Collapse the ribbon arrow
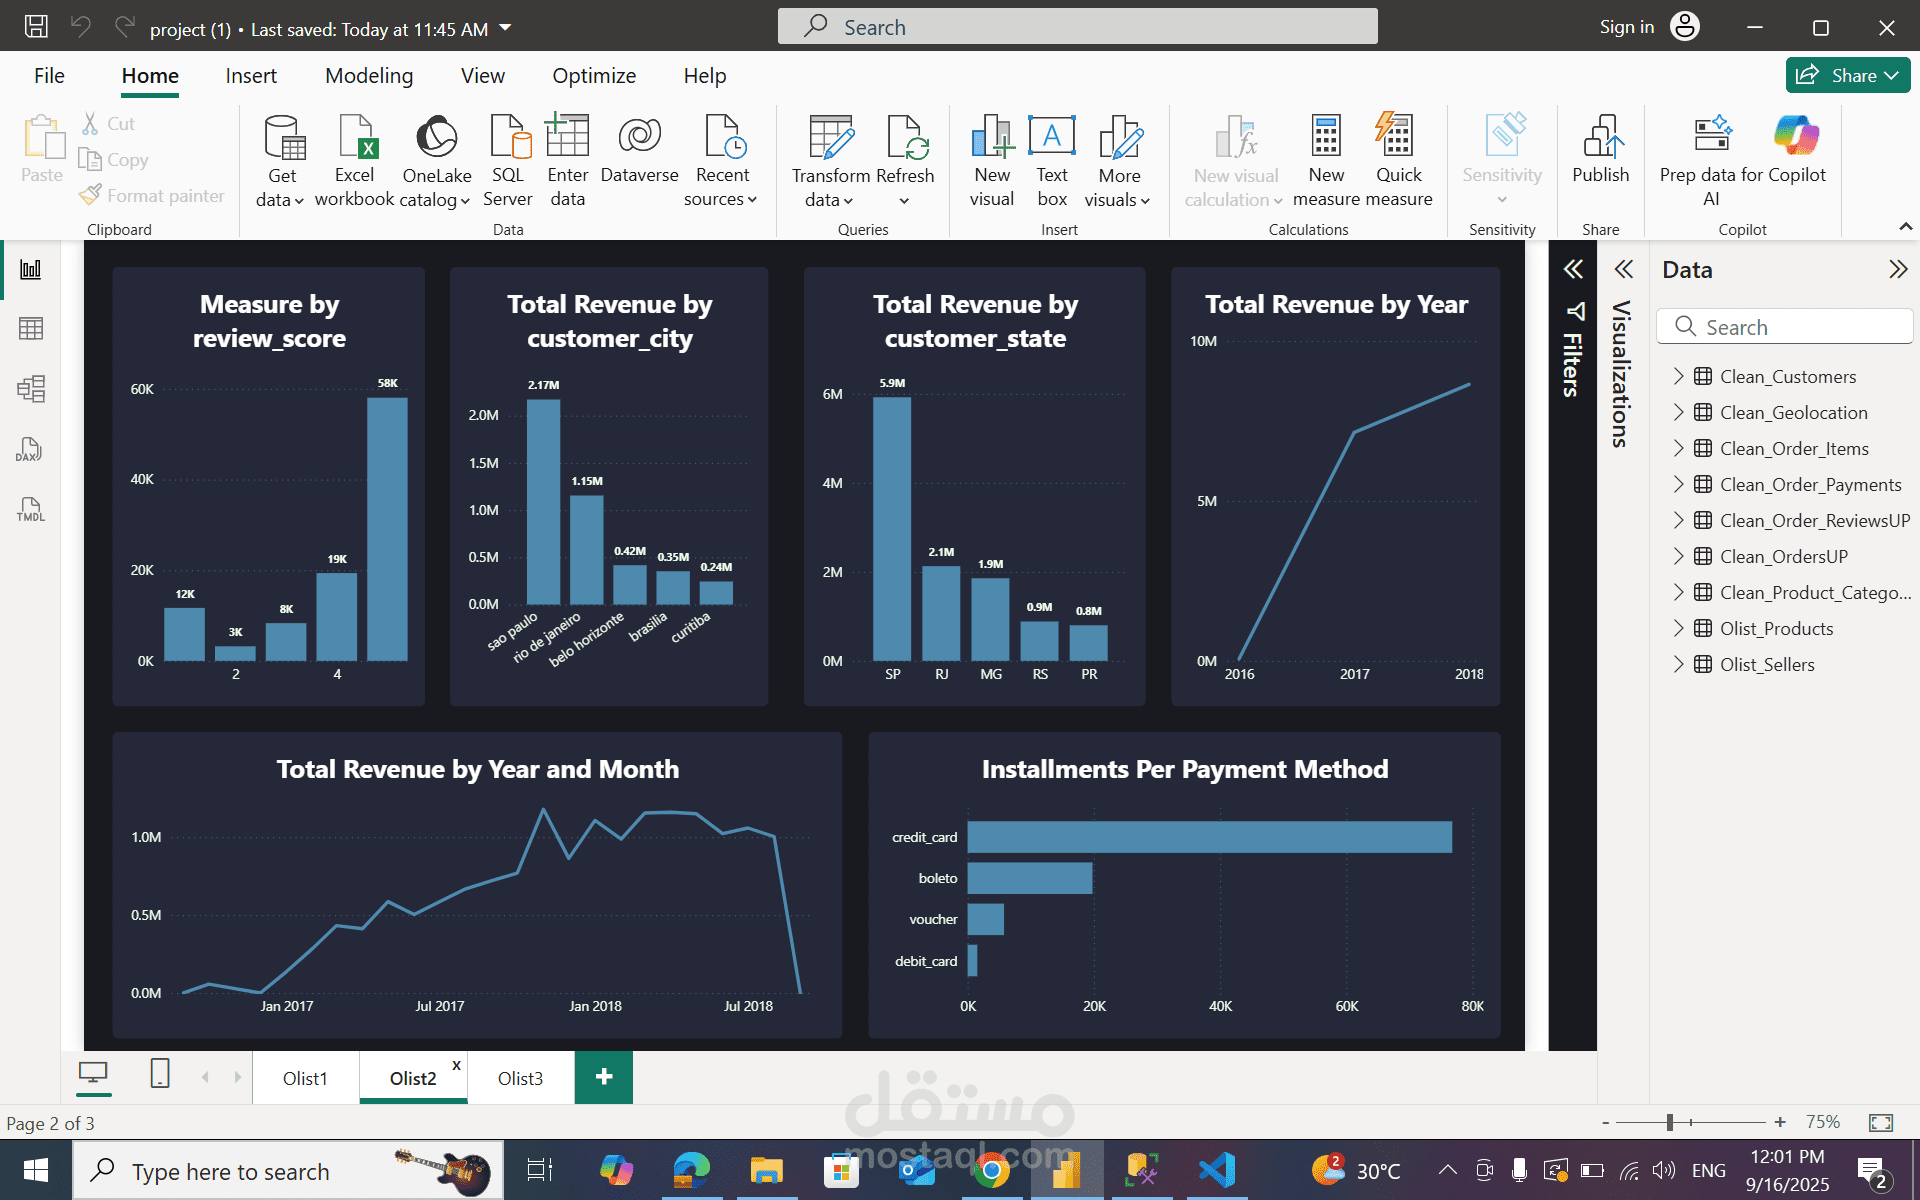Image resolution: width=1920 pixels, height=1200 pixels. [x=1905, y=227]
